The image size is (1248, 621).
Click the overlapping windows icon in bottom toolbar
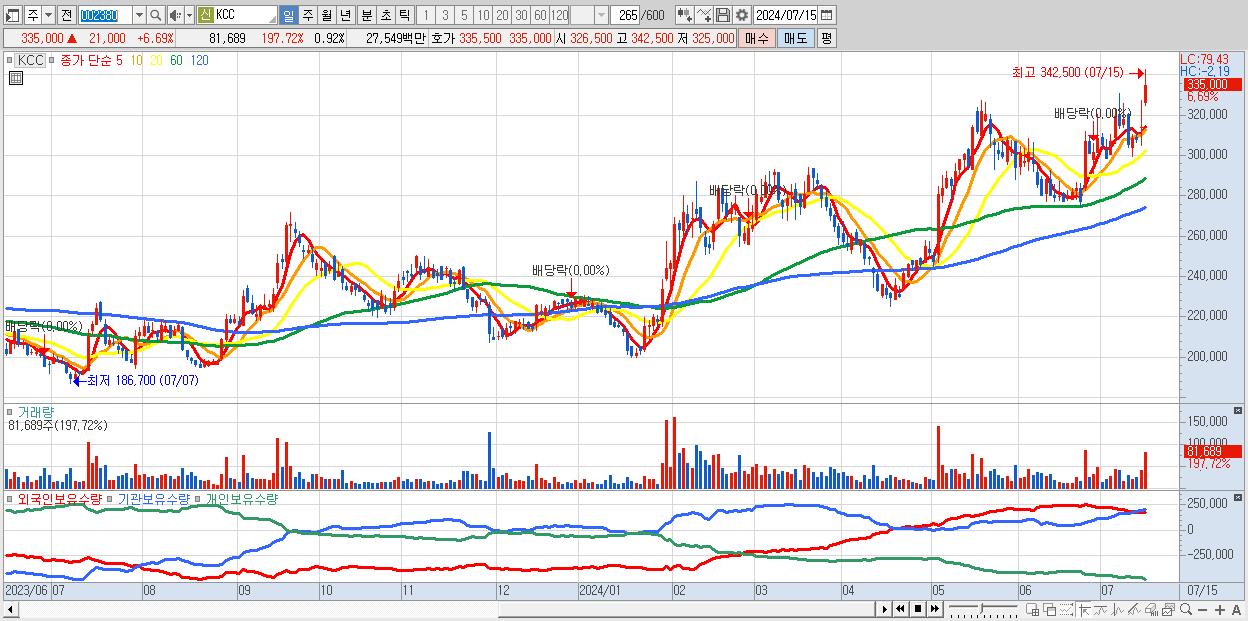1049,609
